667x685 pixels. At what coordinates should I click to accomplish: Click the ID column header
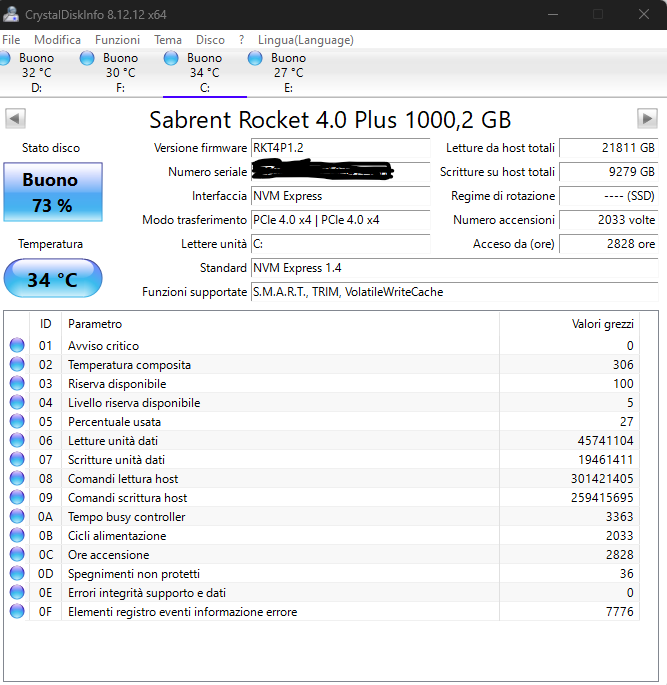point(45,324)
